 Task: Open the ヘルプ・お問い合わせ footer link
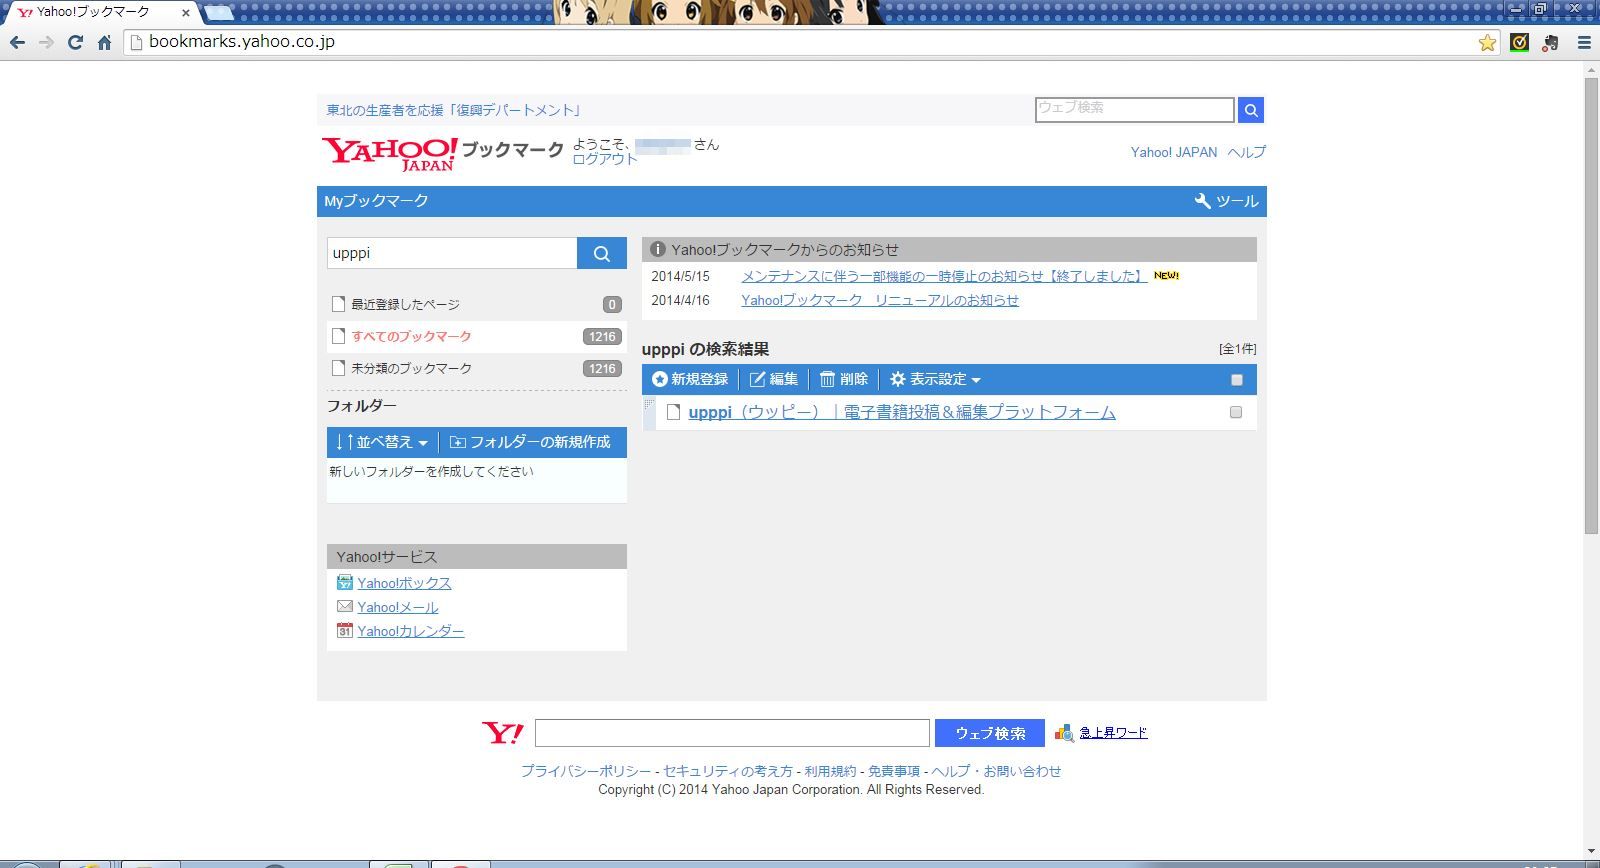[996, 771]
